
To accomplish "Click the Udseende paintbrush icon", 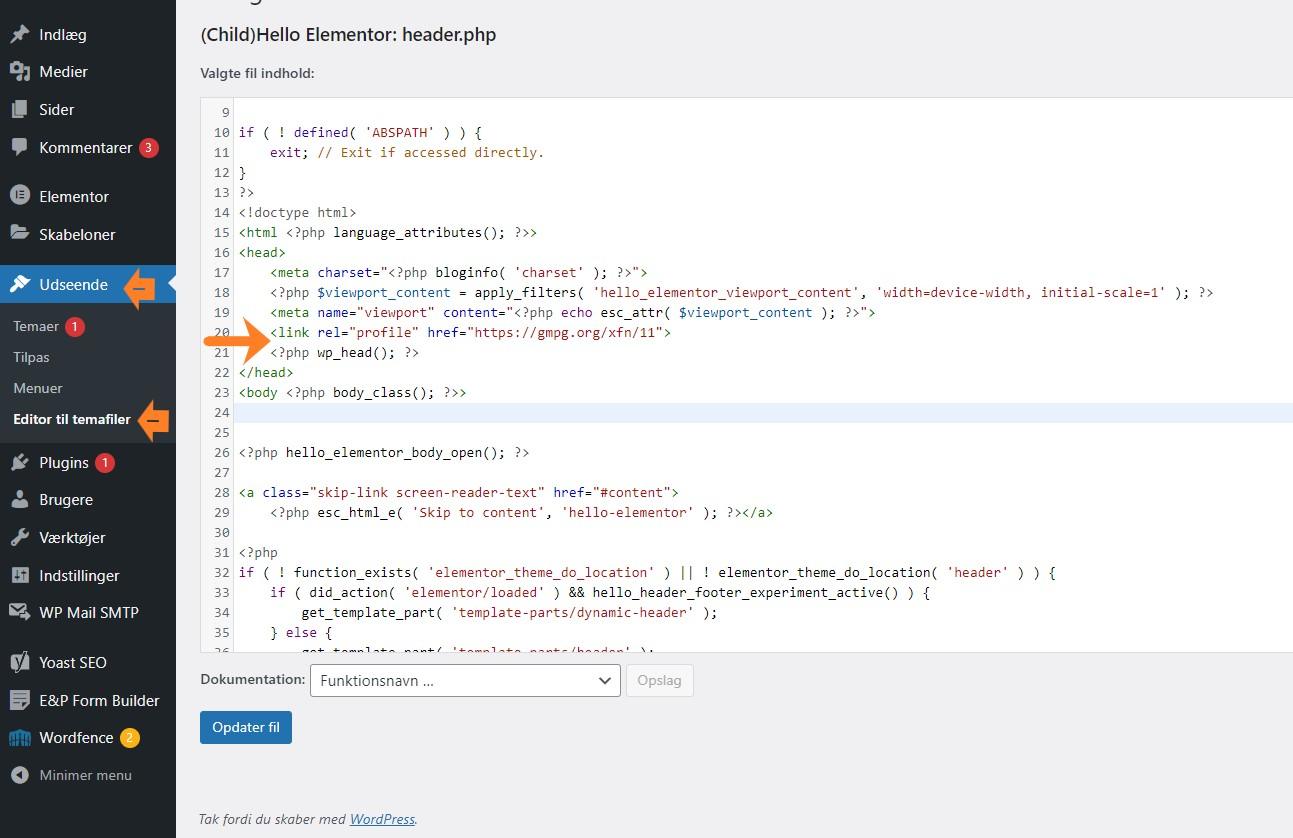I will 20,284.
